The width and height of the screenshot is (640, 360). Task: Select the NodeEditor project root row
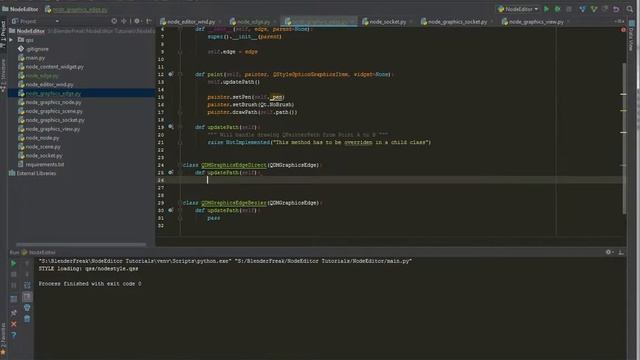82,31
